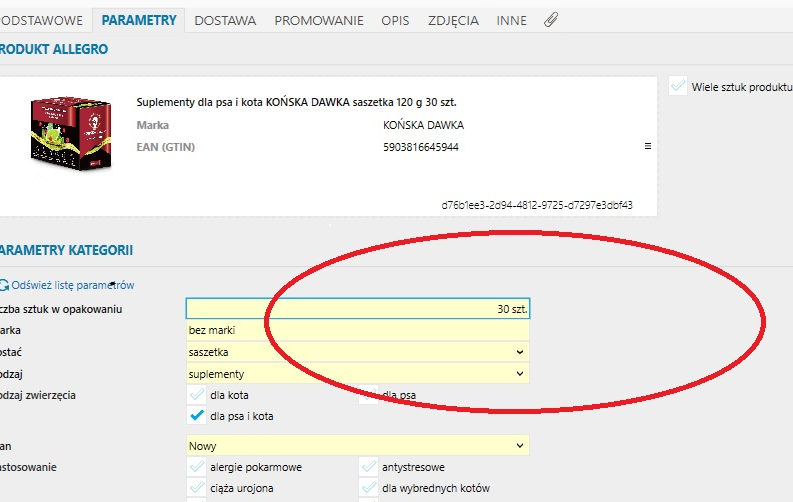Check the ciąża urojona option
Screen dimensions: 793x502
coord(197,488)
